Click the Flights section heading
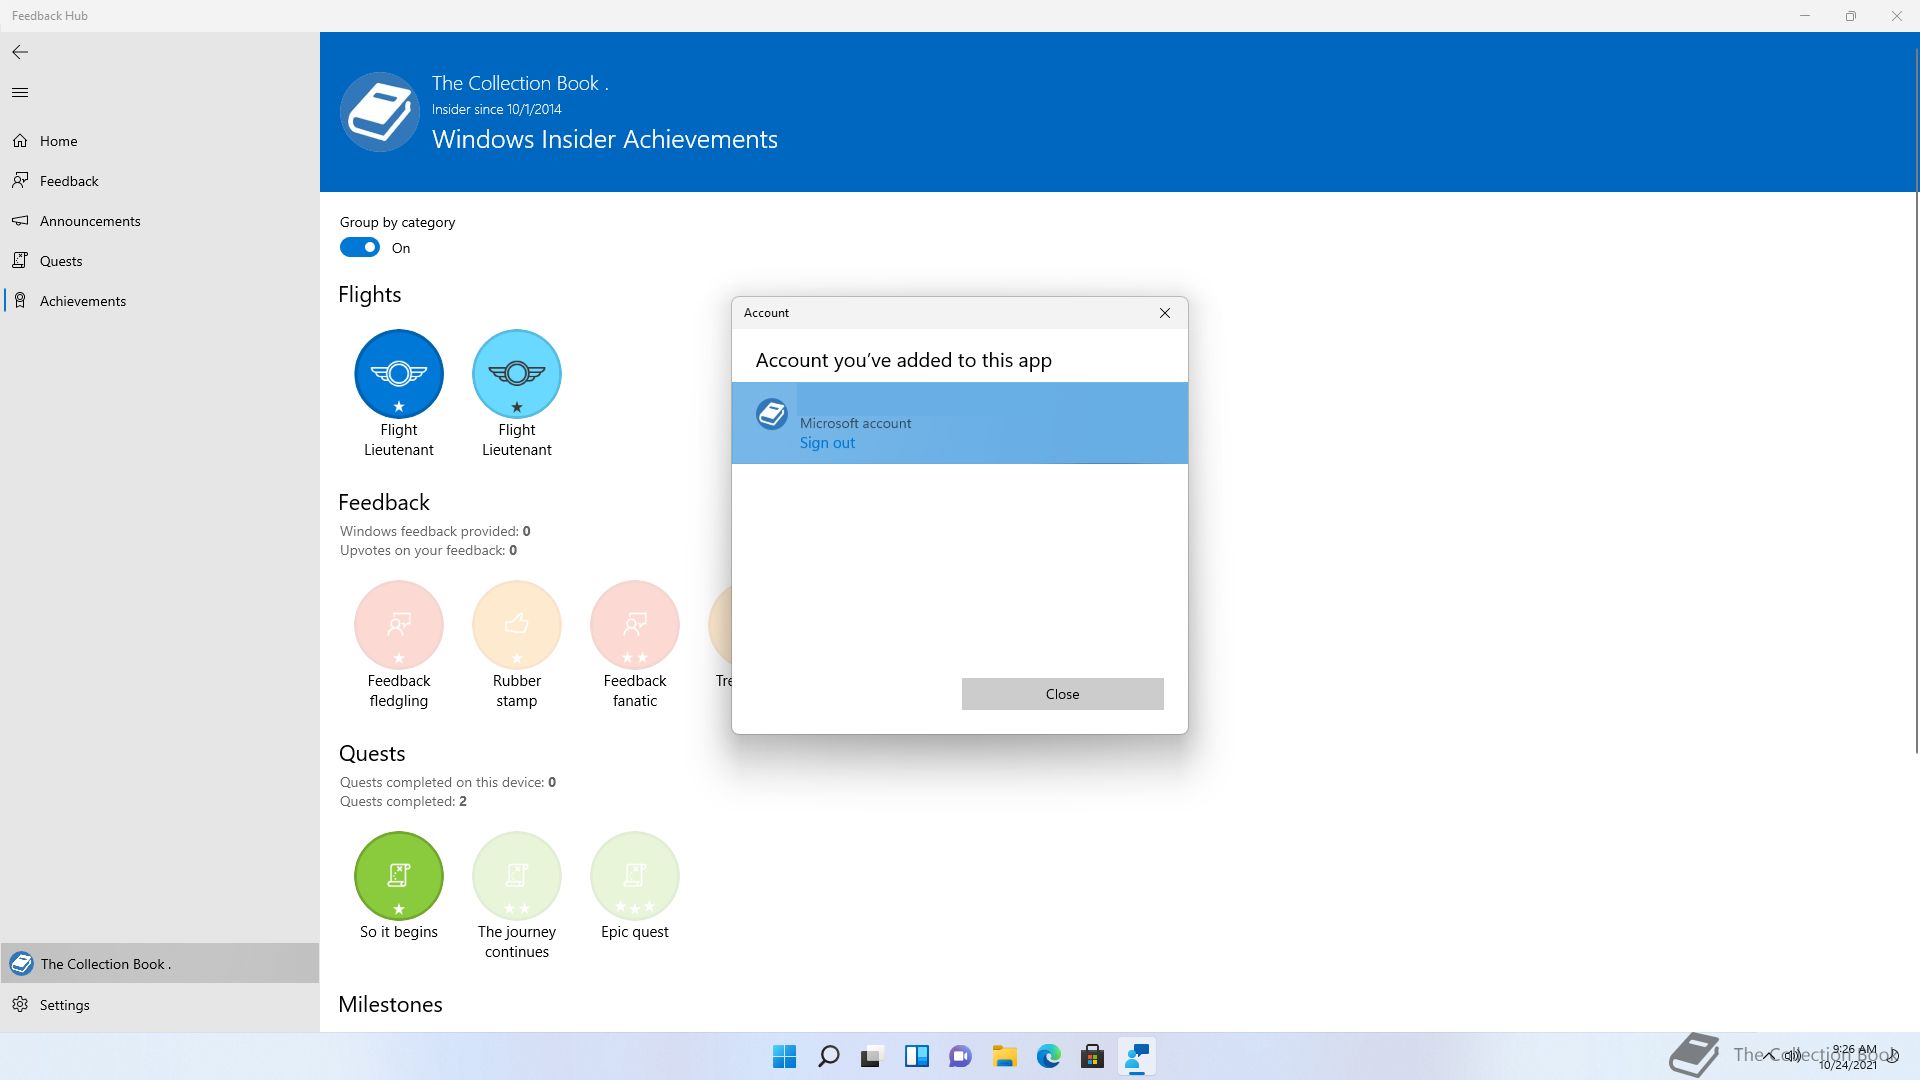 pyautogui.click(x=370, y=295)
